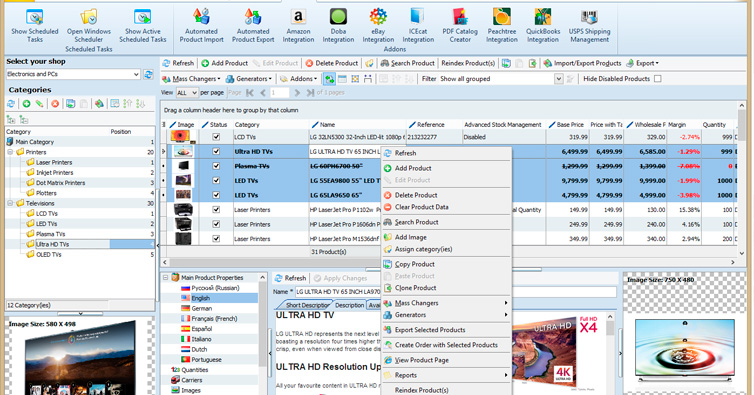
Task: Click Import/Export Products toolbar button
Action: coord(583,63)
